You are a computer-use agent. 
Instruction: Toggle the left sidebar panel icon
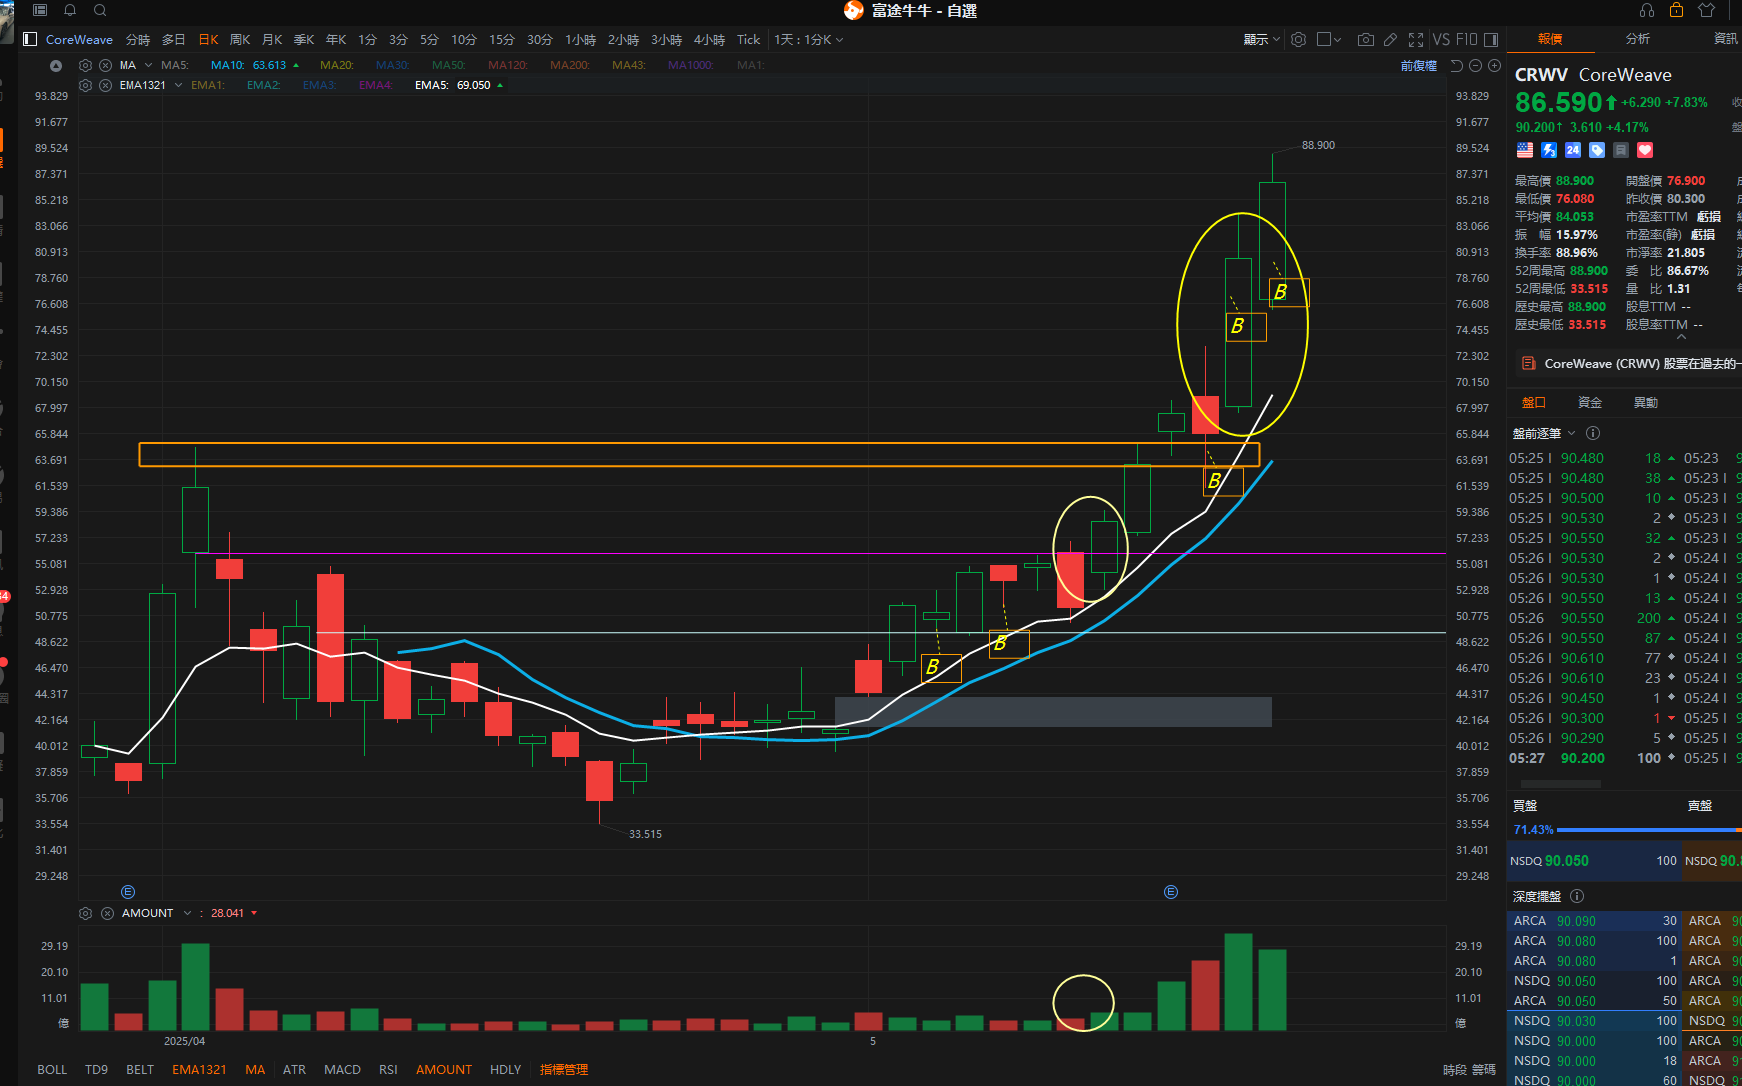pyautogui.click(x=30, y=40)
